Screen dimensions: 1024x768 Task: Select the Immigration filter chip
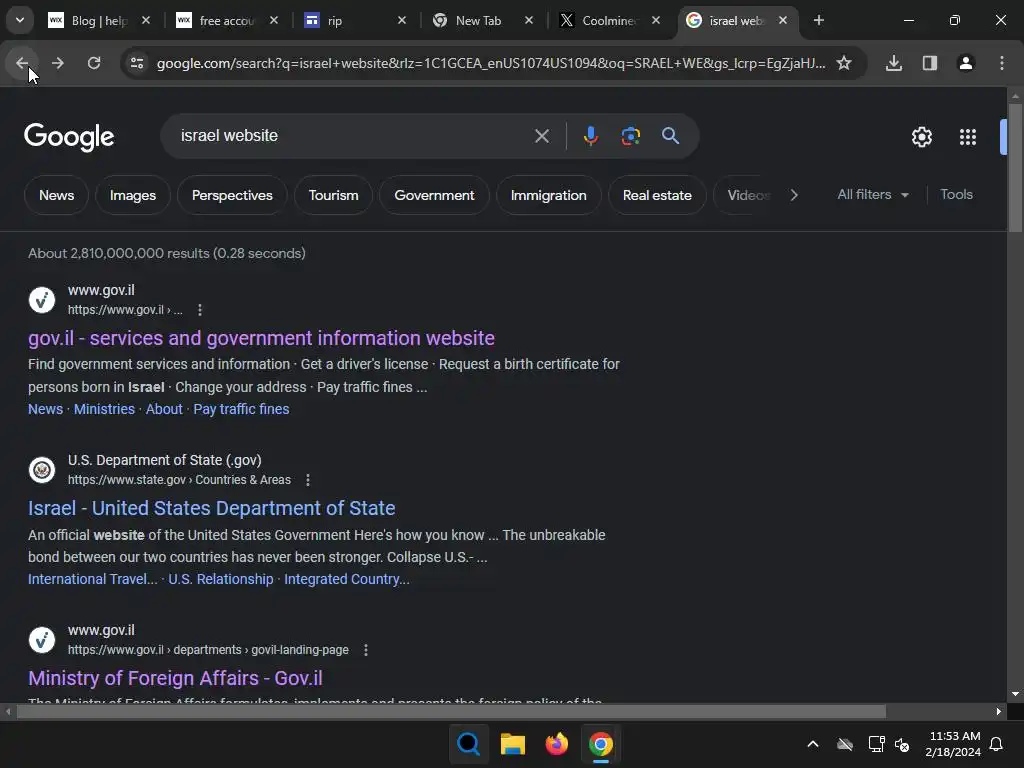pos(549,195)
